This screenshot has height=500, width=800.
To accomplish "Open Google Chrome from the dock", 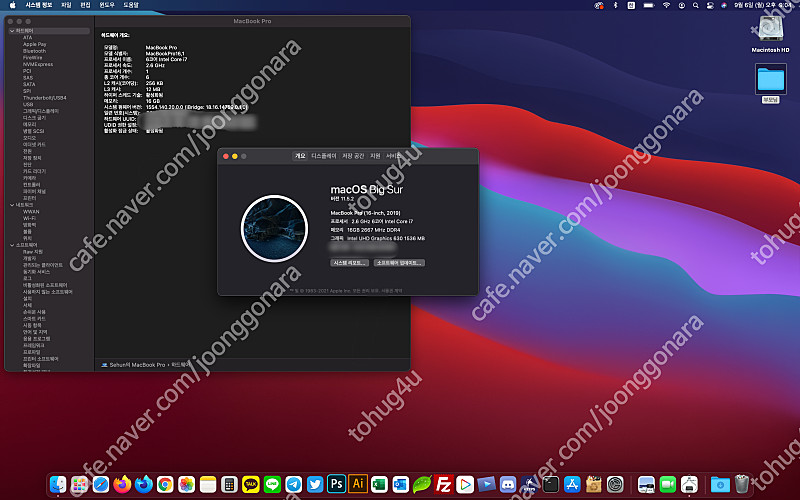I will pos(164,484).
